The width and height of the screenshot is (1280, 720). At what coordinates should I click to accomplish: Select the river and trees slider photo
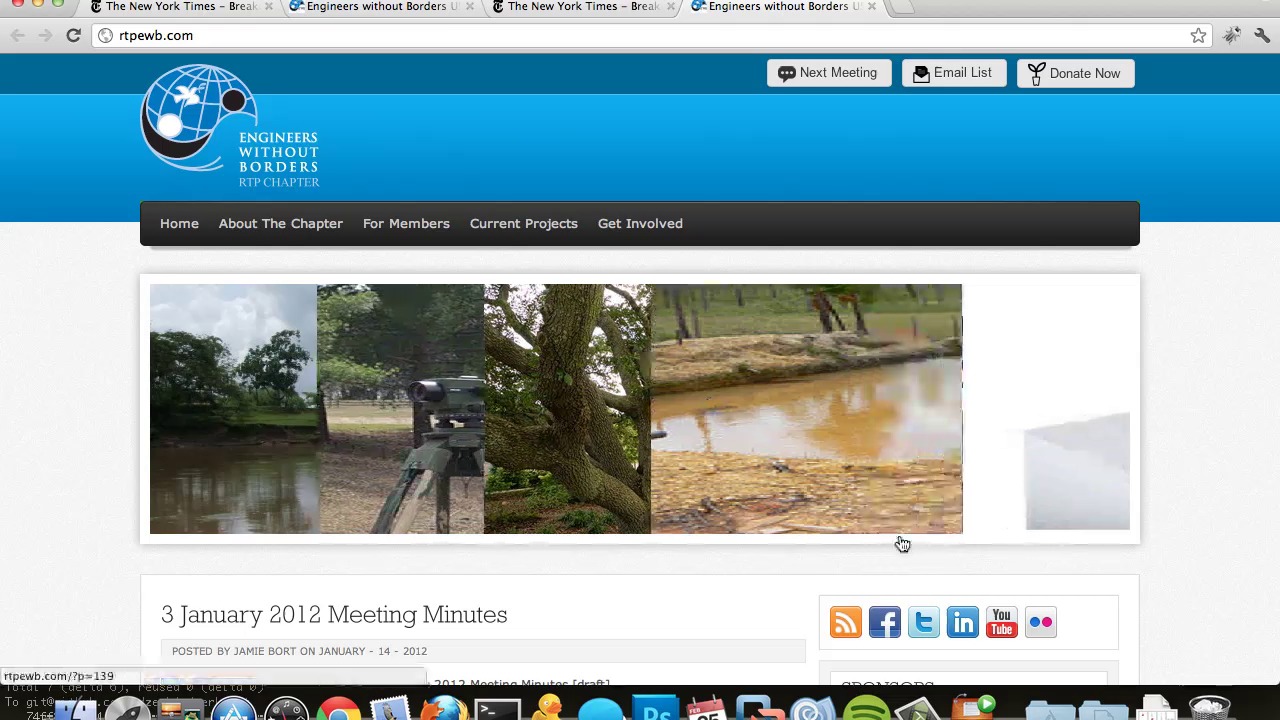pyautogui.click(x=233, y=409)
